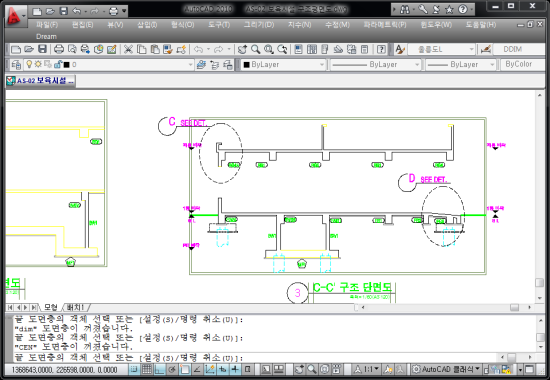Open AutoCAD 클래식 workspace switcher
Viewport: 550px width, 380px height.
pyautogui.click(x=446, y=369)
